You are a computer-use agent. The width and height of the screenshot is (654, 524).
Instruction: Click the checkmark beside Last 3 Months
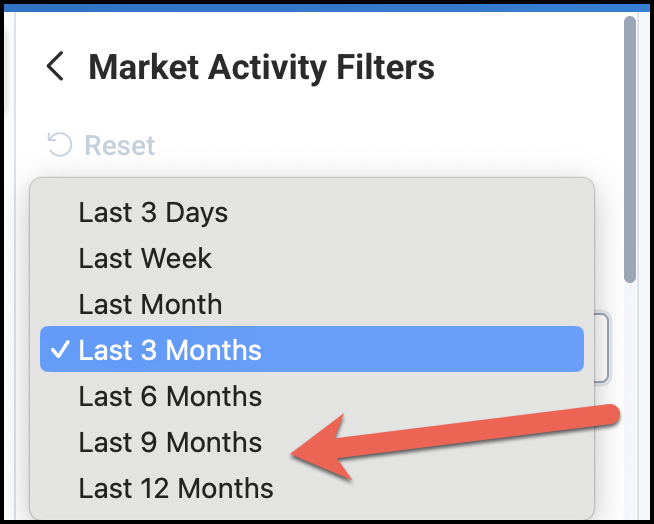point(61,350)
